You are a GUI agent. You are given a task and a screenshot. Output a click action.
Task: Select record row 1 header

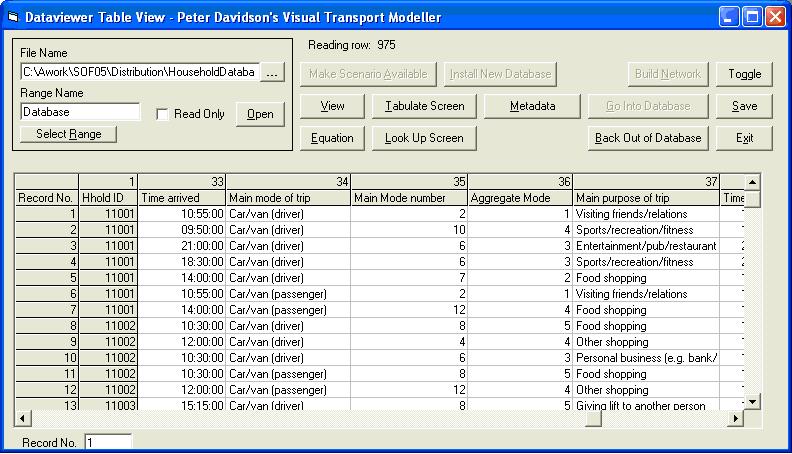(46, 214)
